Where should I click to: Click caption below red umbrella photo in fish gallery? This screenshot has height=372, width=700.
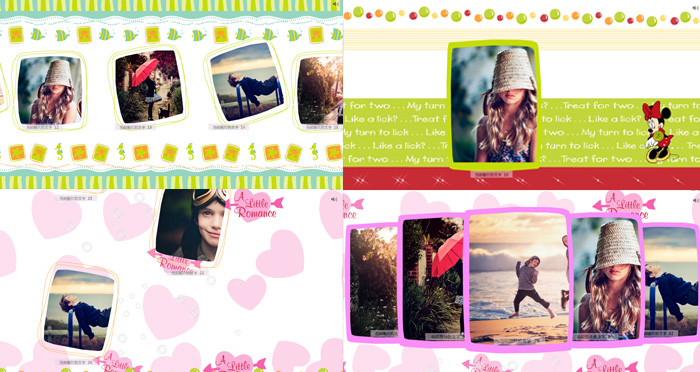coord(136,127)
